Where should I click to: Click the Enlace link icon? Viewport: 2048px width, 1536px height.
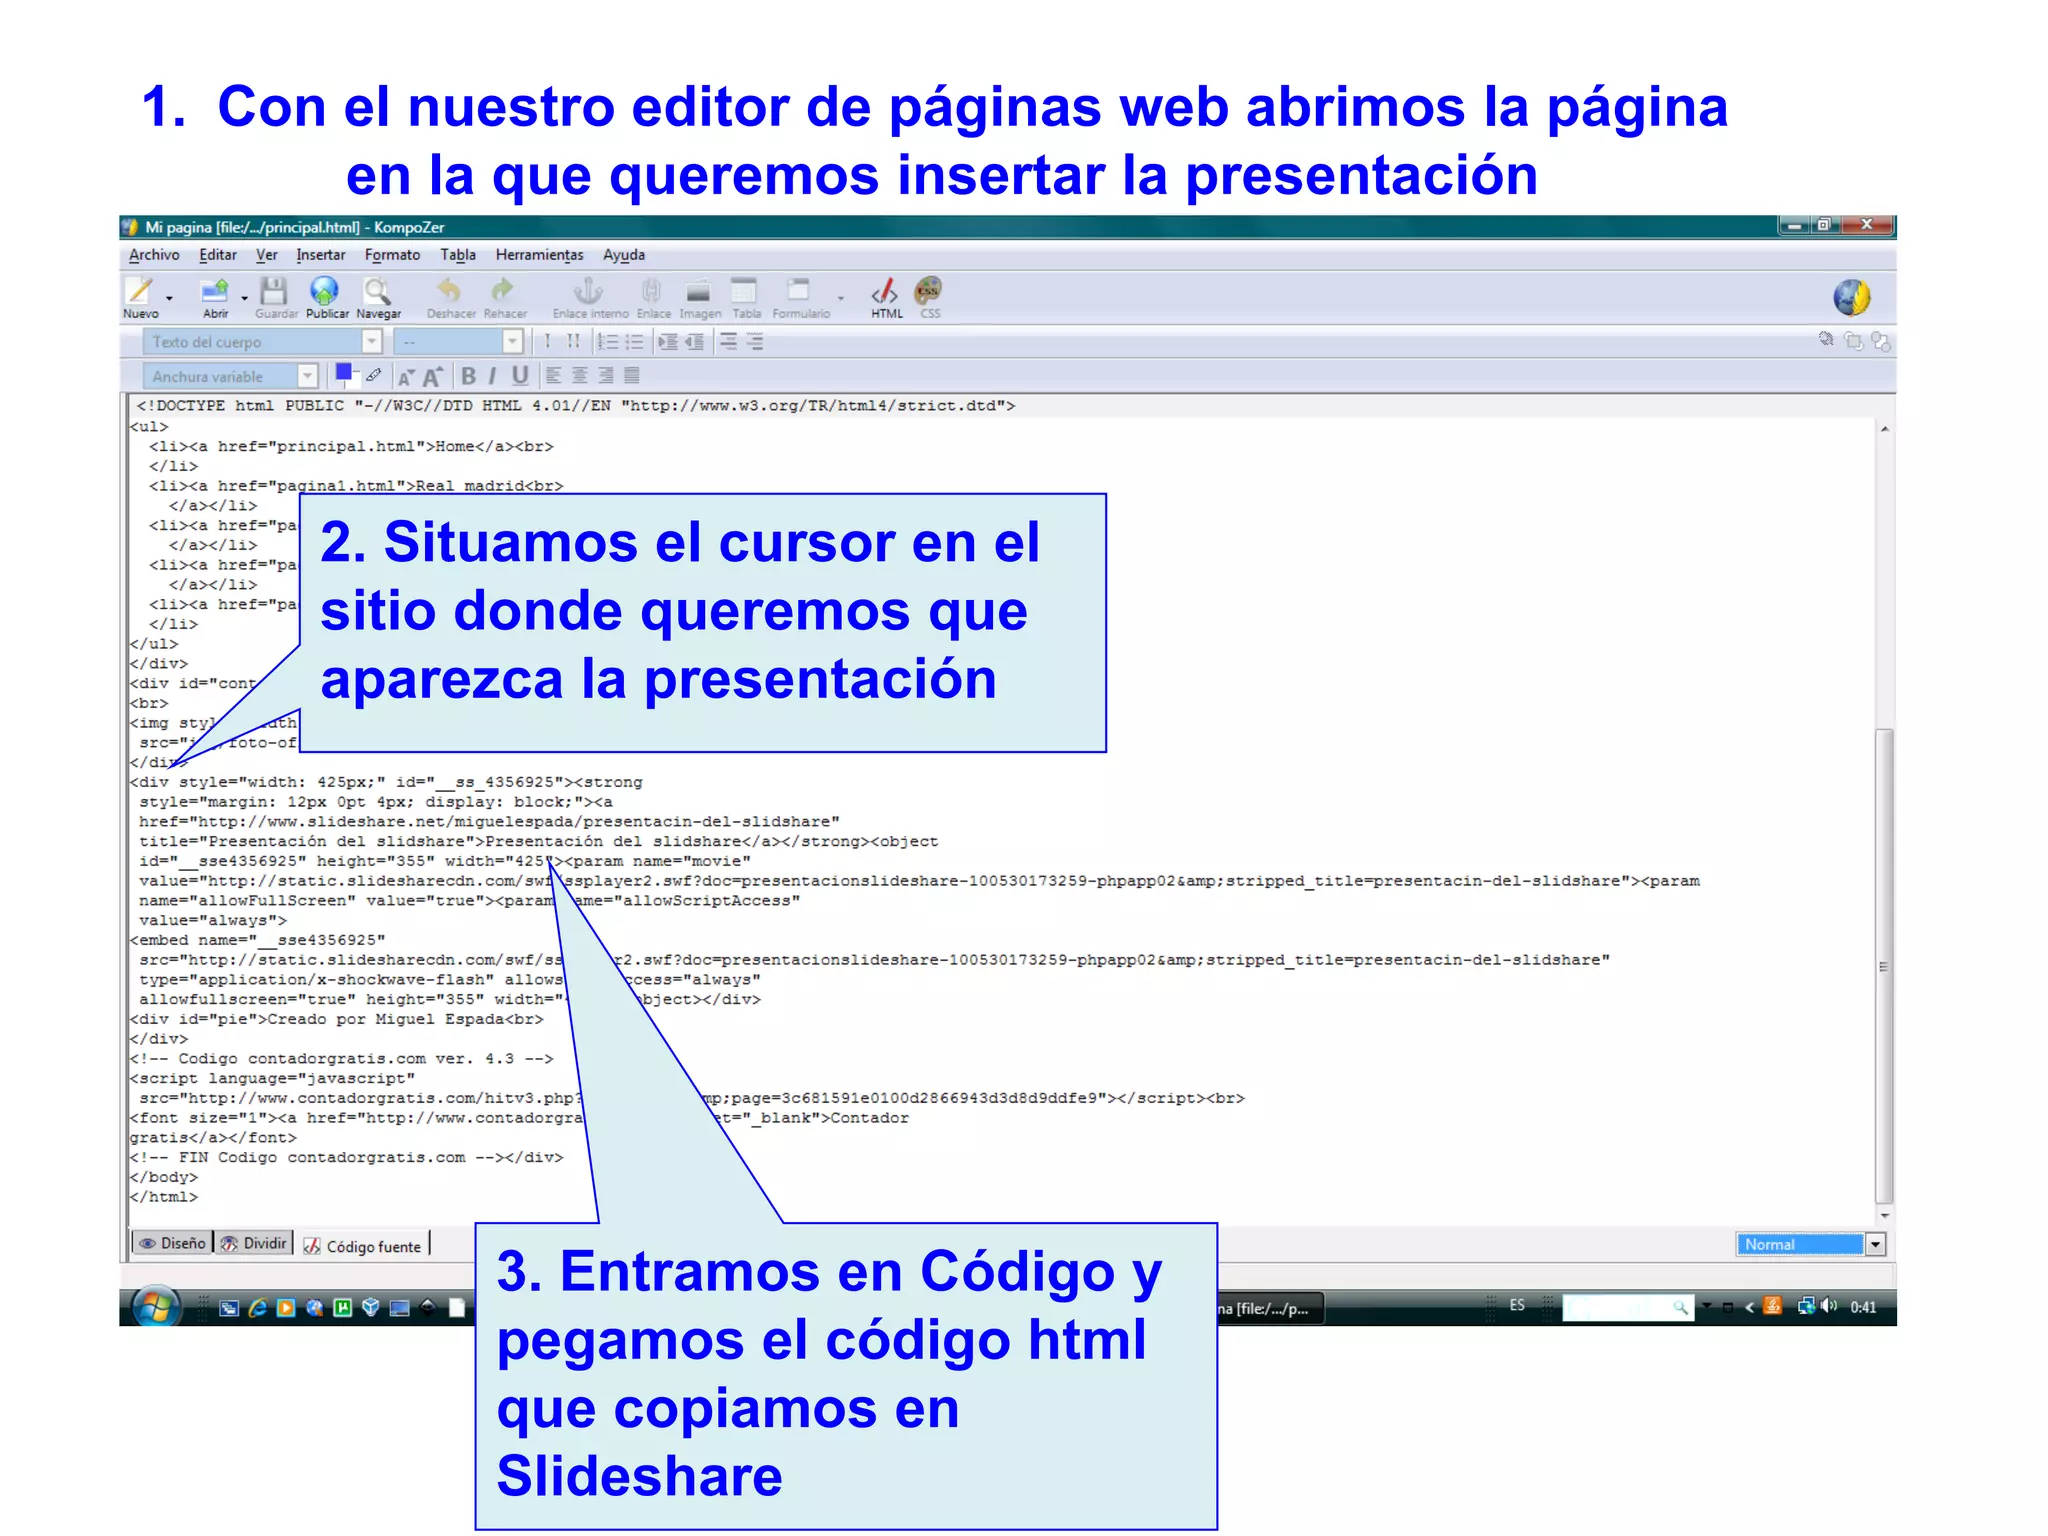(651, 291)
